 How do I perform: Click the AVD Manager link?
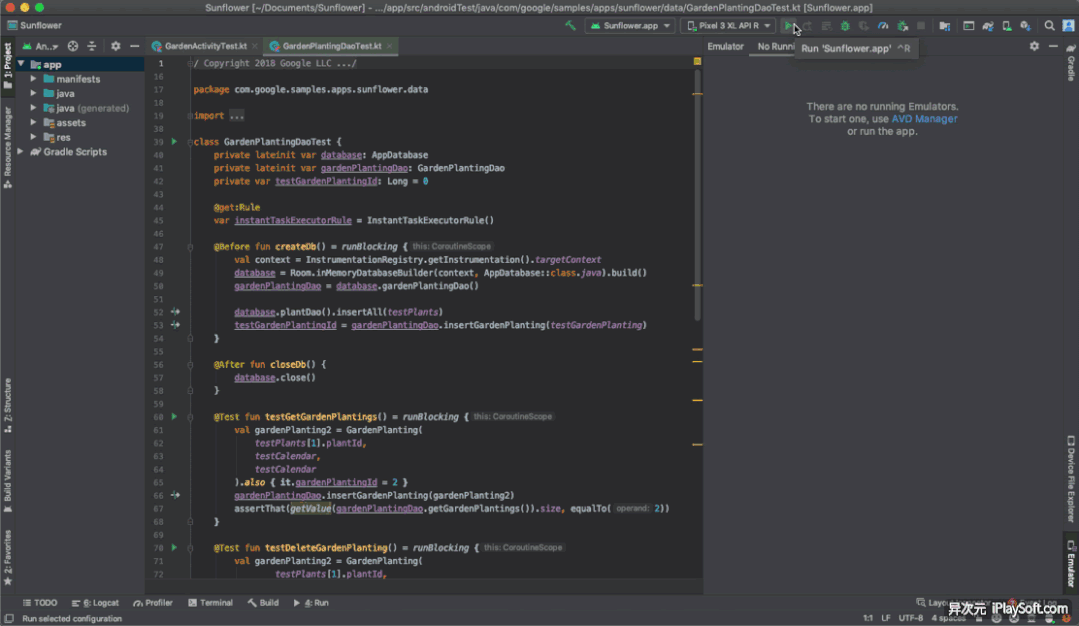[x=924, y=119]
